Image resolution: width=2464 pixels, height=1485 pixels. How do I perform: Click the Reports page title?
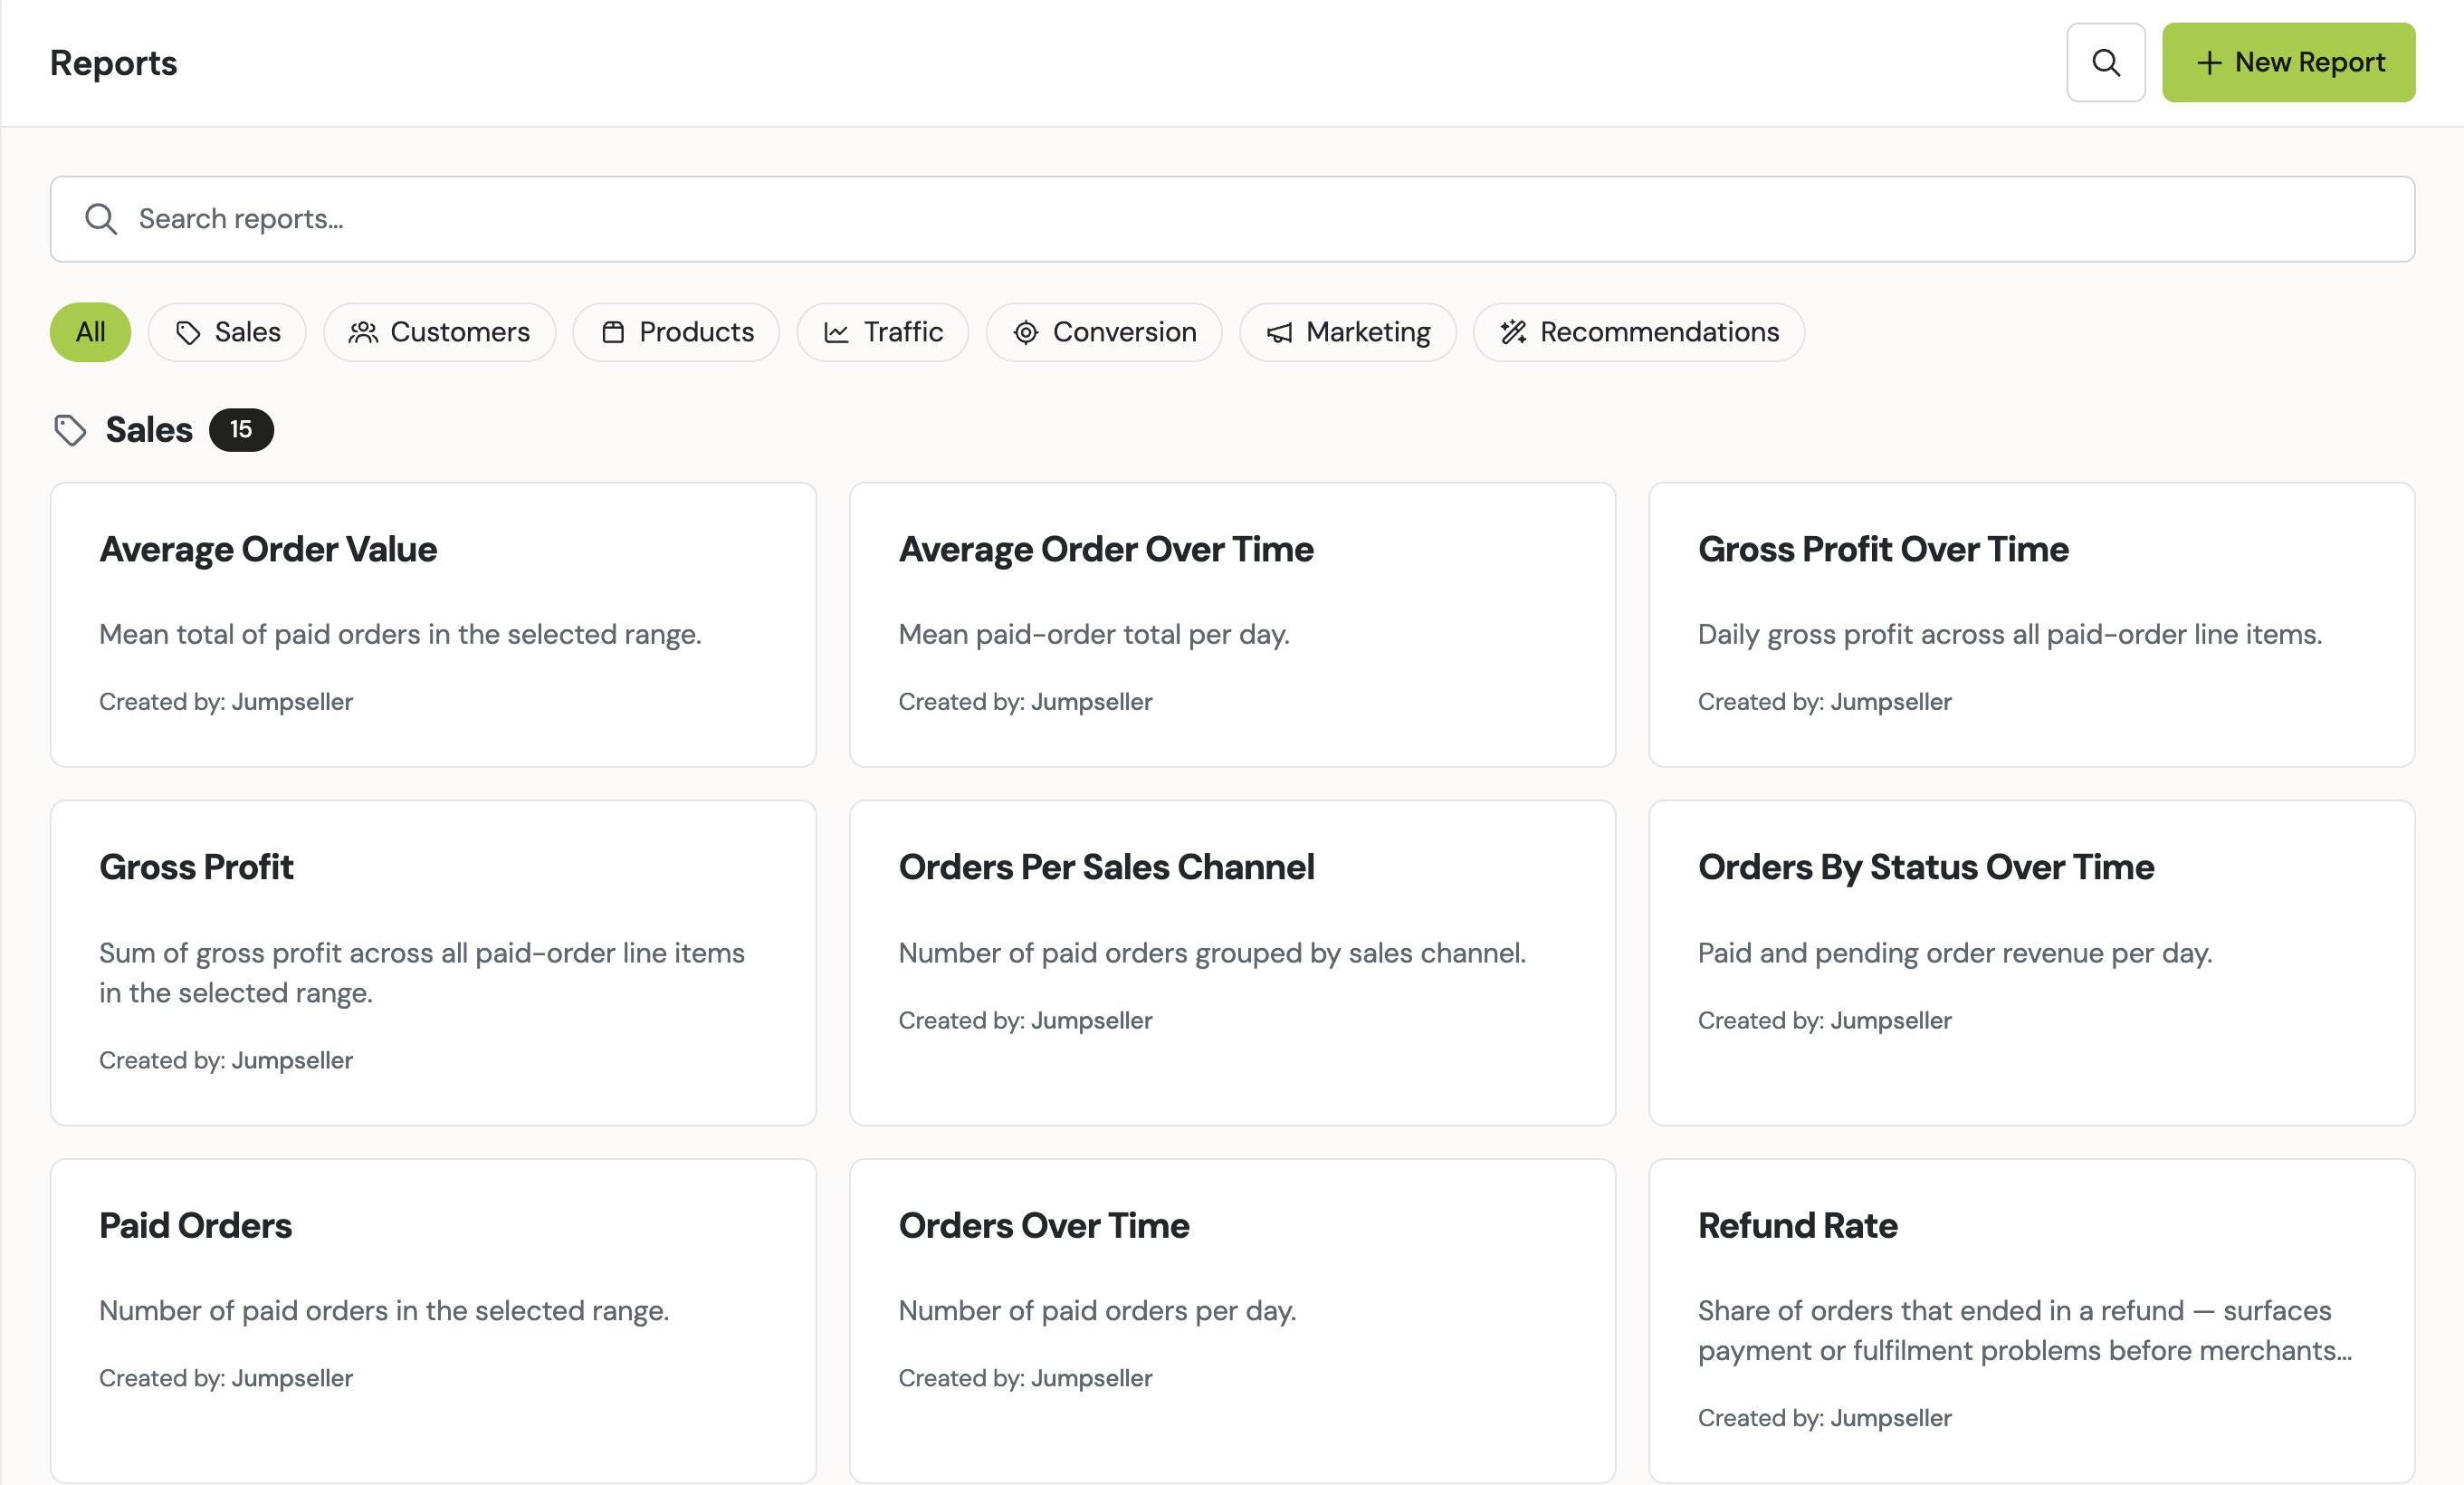pos(113,63)
